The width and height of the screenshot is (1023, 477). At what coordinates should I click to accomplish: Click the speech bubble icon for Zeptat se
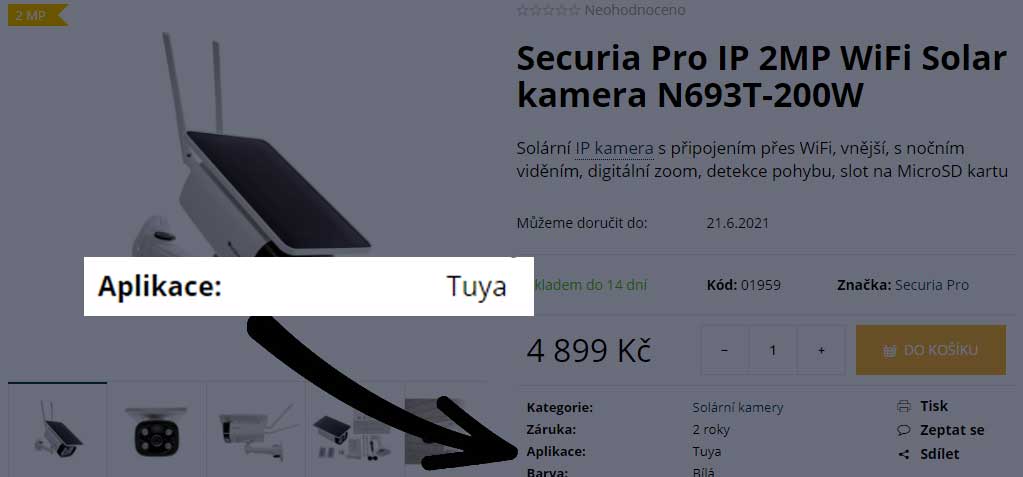point(904,430)
